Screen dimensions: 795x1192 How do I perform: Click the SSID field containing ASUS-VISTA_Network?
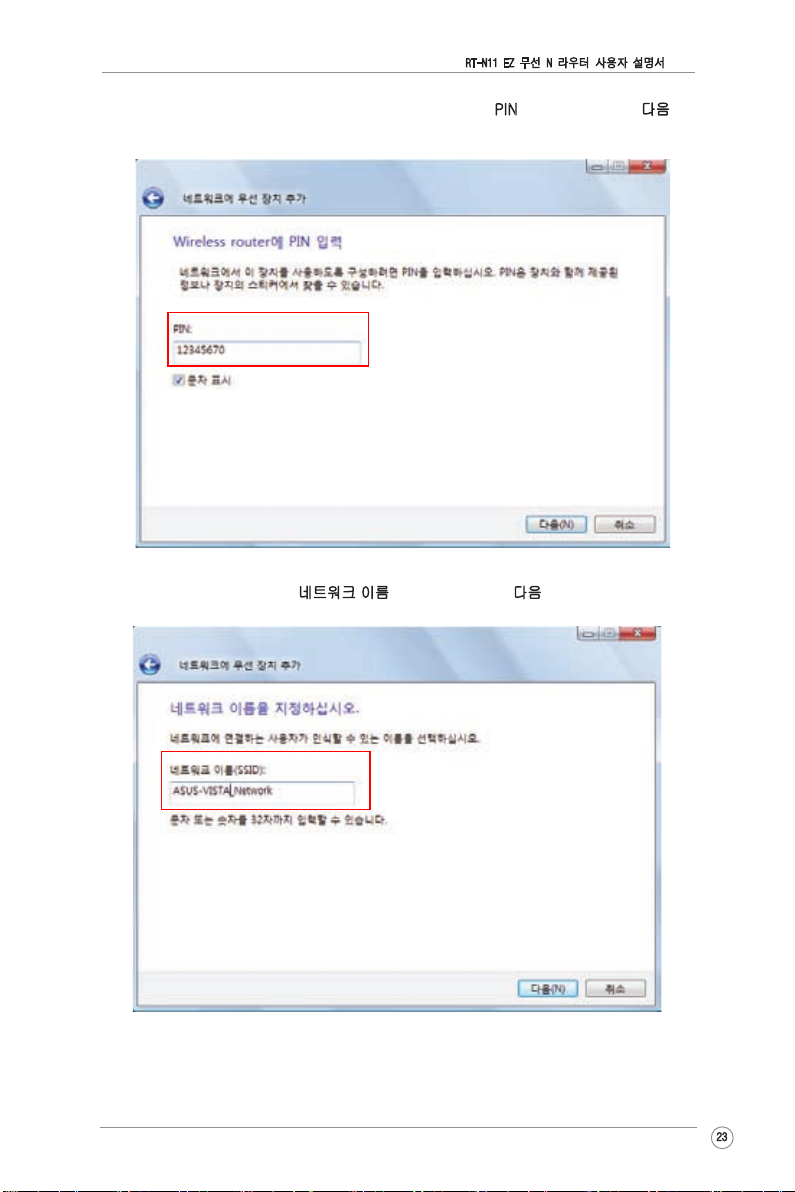261,791
